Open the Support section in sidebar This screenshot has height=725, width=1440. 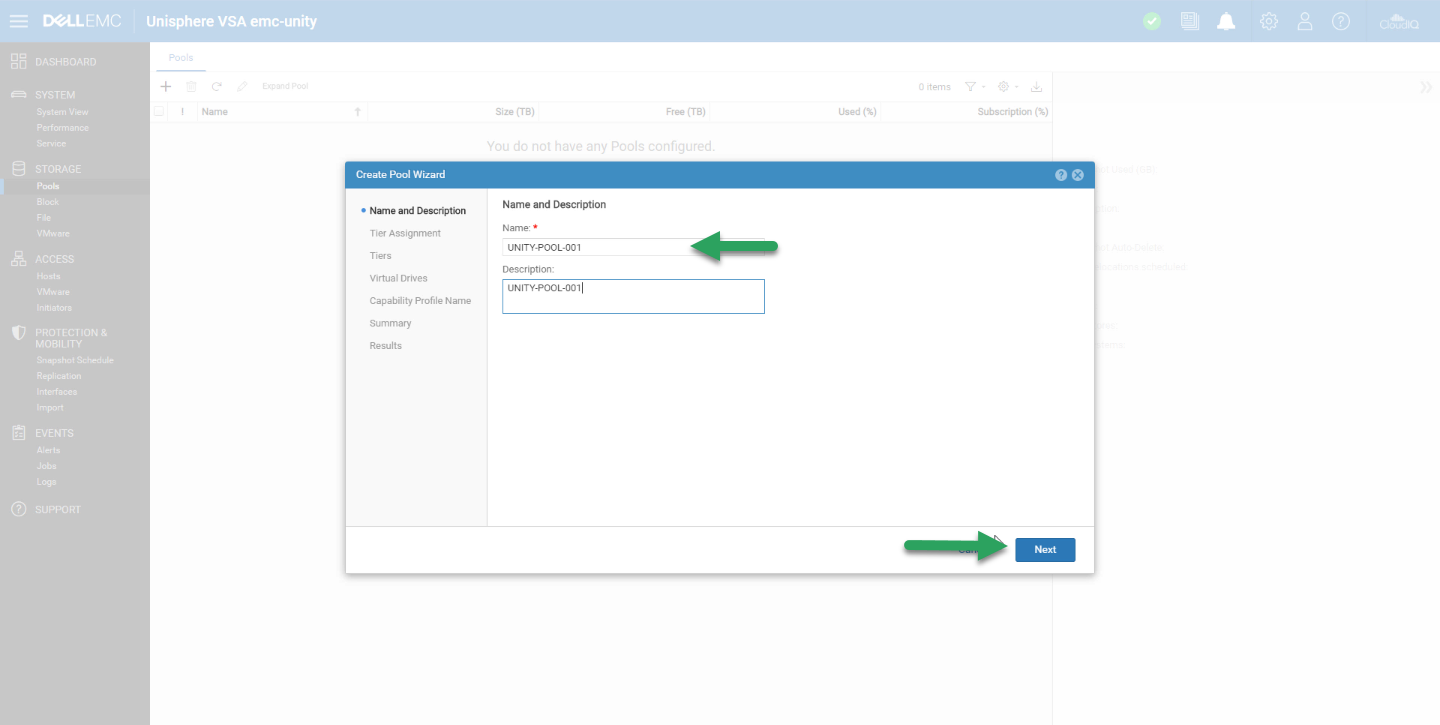[58, 510]
